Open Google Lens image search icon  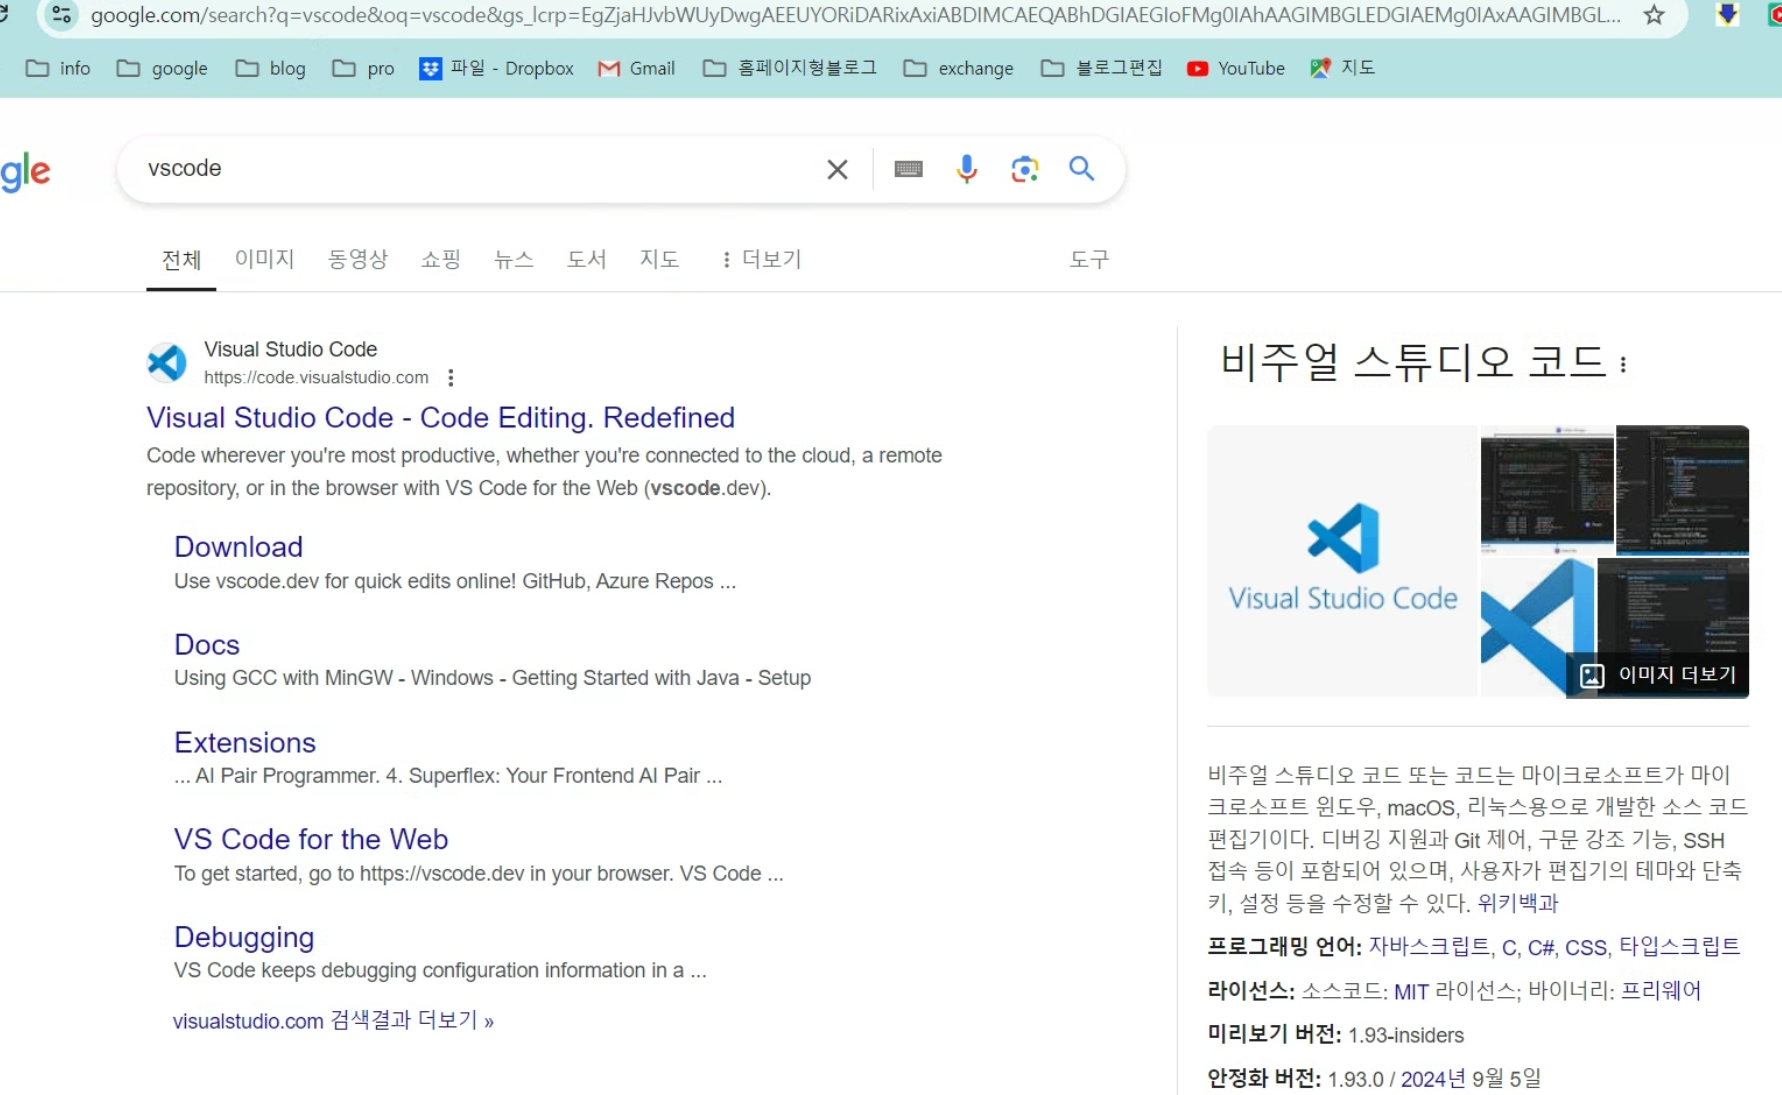point(1024,169)
